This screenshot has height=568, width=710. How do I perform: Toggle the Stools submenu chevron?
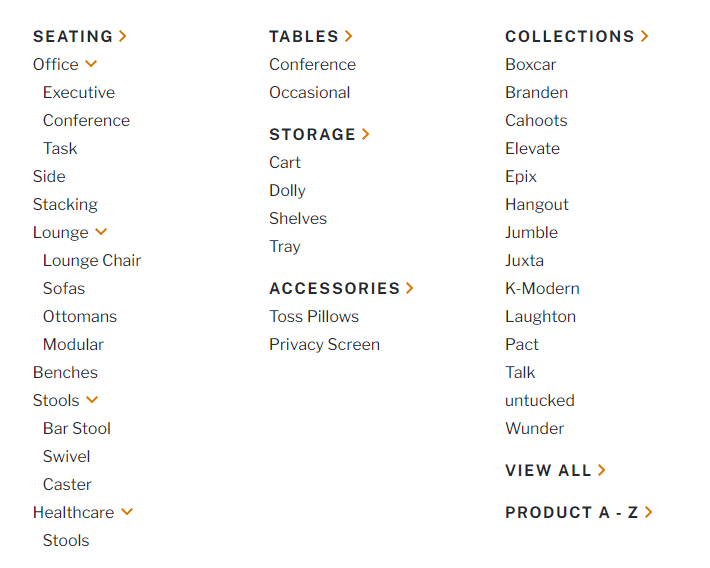92,400
